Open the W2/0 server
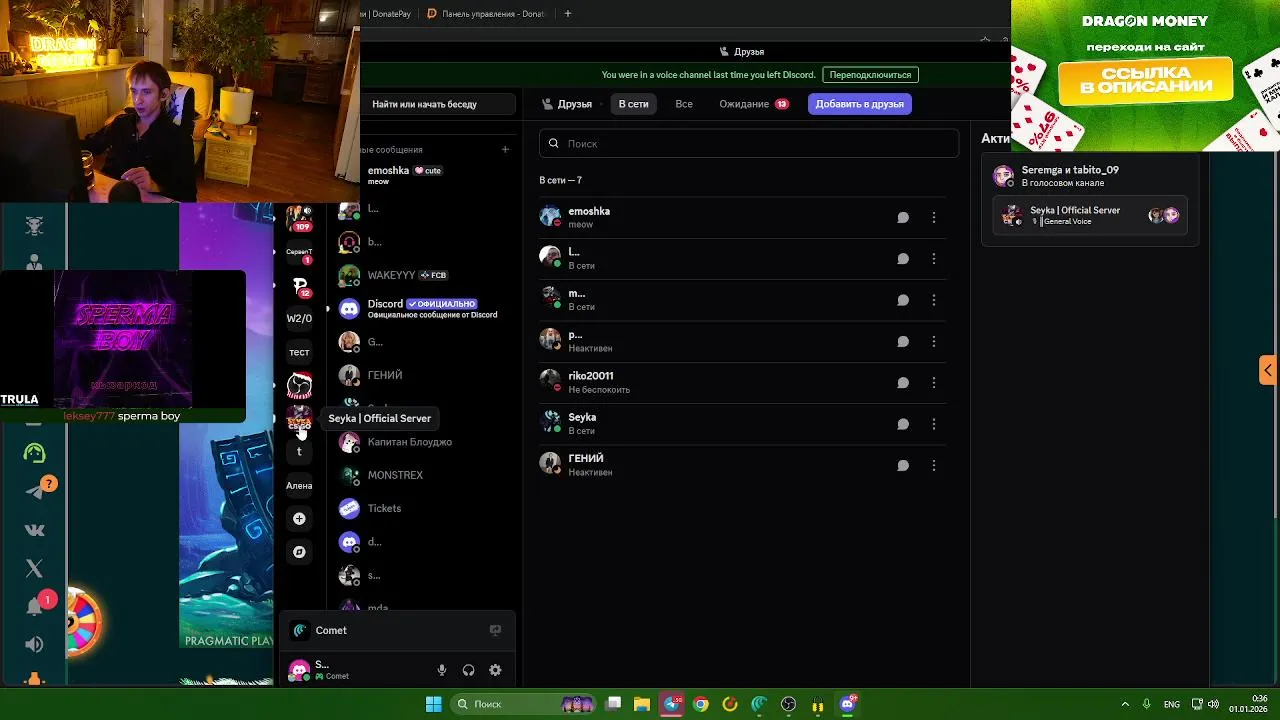The width and height of the screenshot is (1280, 720). coord(299,318)
